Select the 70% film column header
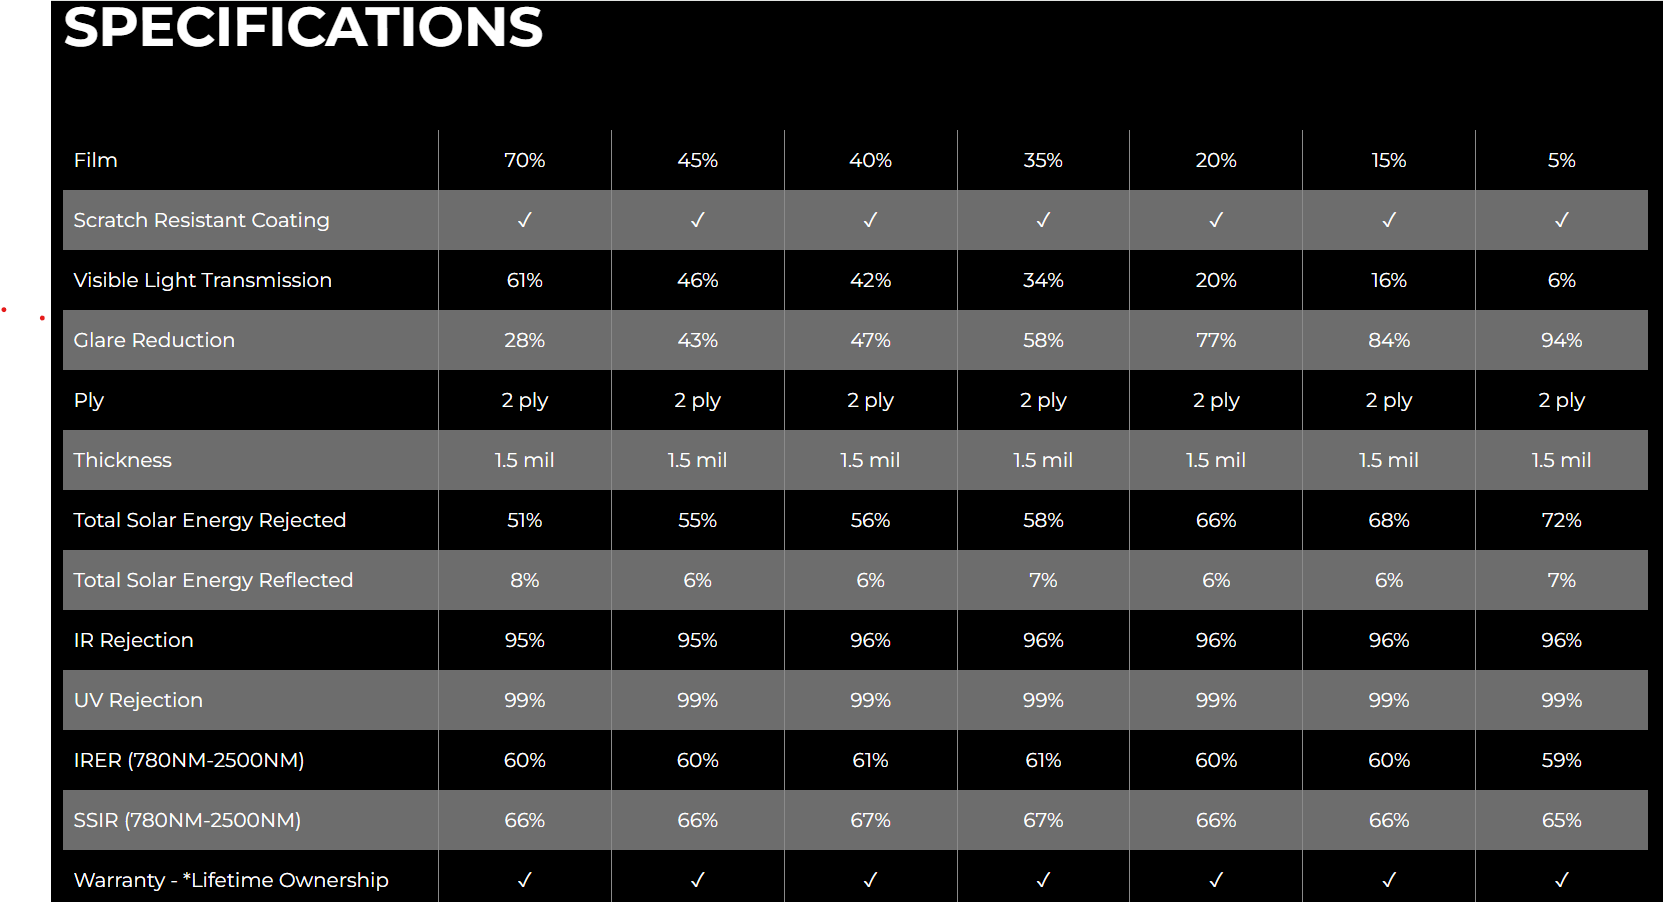The image size is (1663, 902). click(x=524, y=160)
